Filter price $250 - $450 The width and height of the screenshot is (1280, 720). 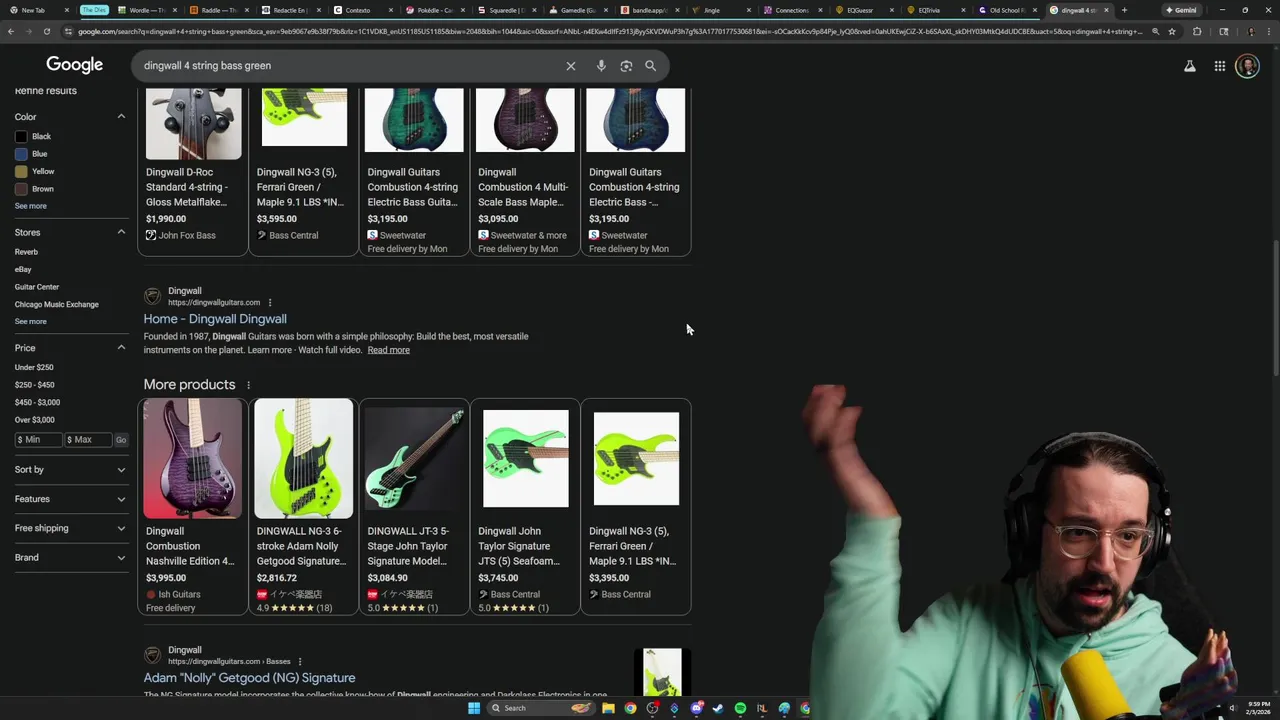(35, 385)
